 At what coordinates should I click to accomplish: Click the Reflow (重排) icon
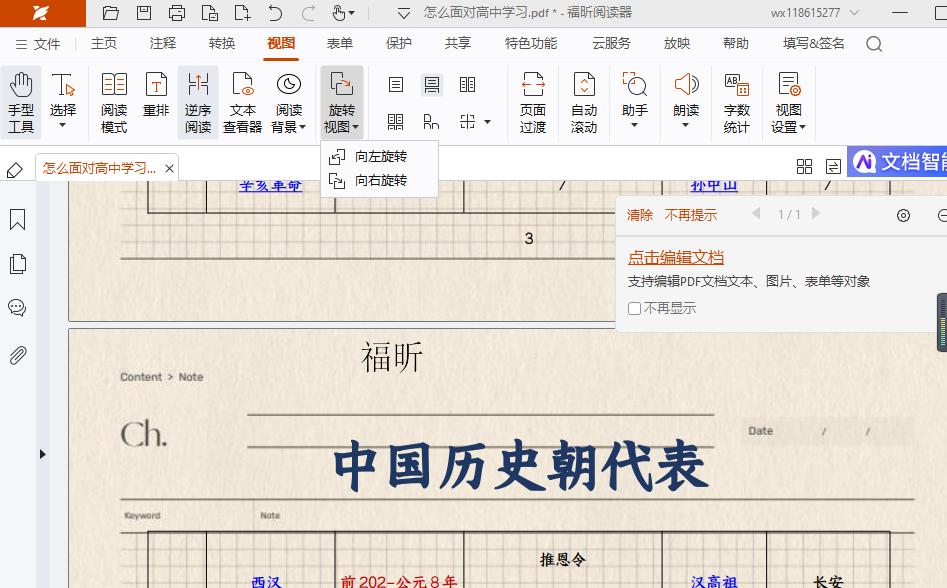coord(156,96)
